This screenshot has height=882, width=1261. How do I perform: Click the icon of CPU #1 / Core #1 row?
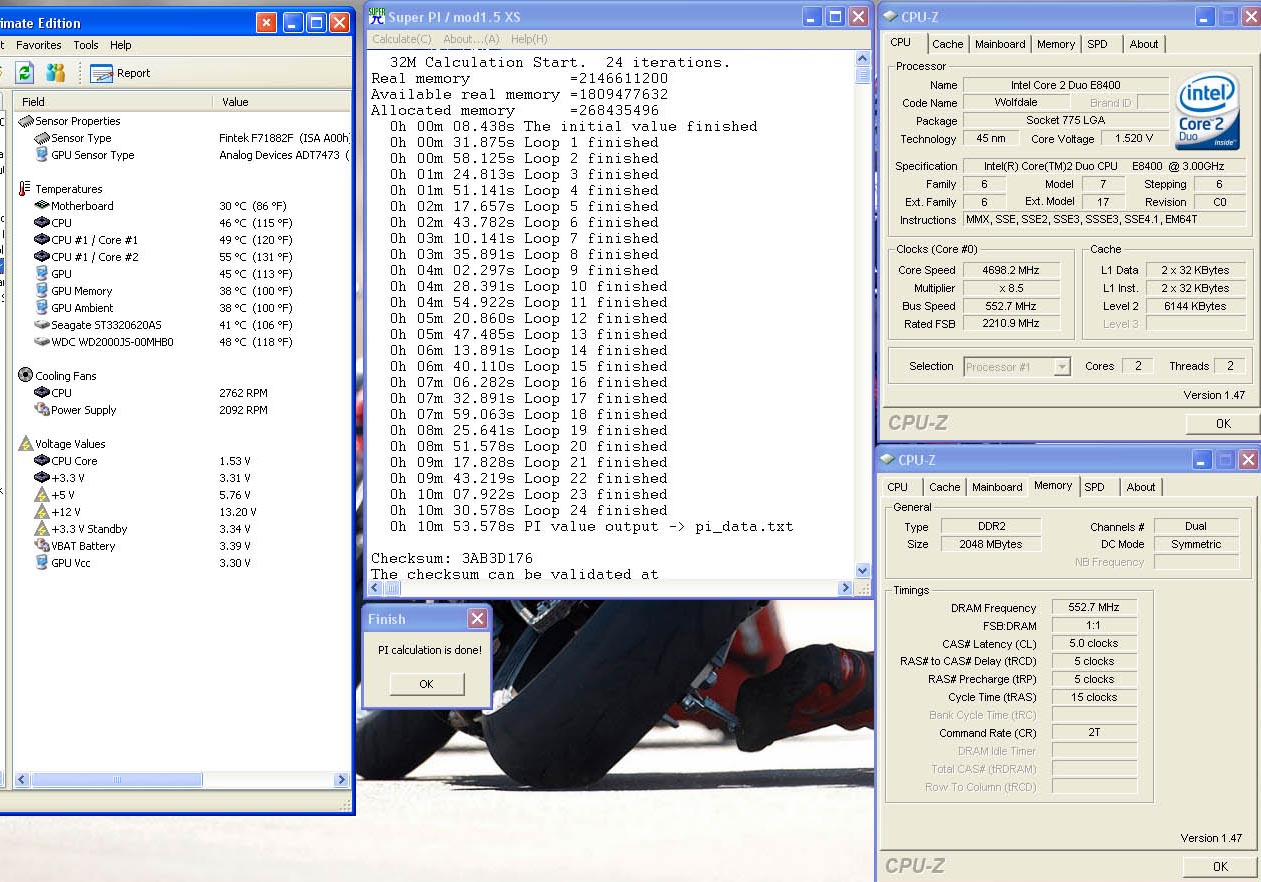42,240
